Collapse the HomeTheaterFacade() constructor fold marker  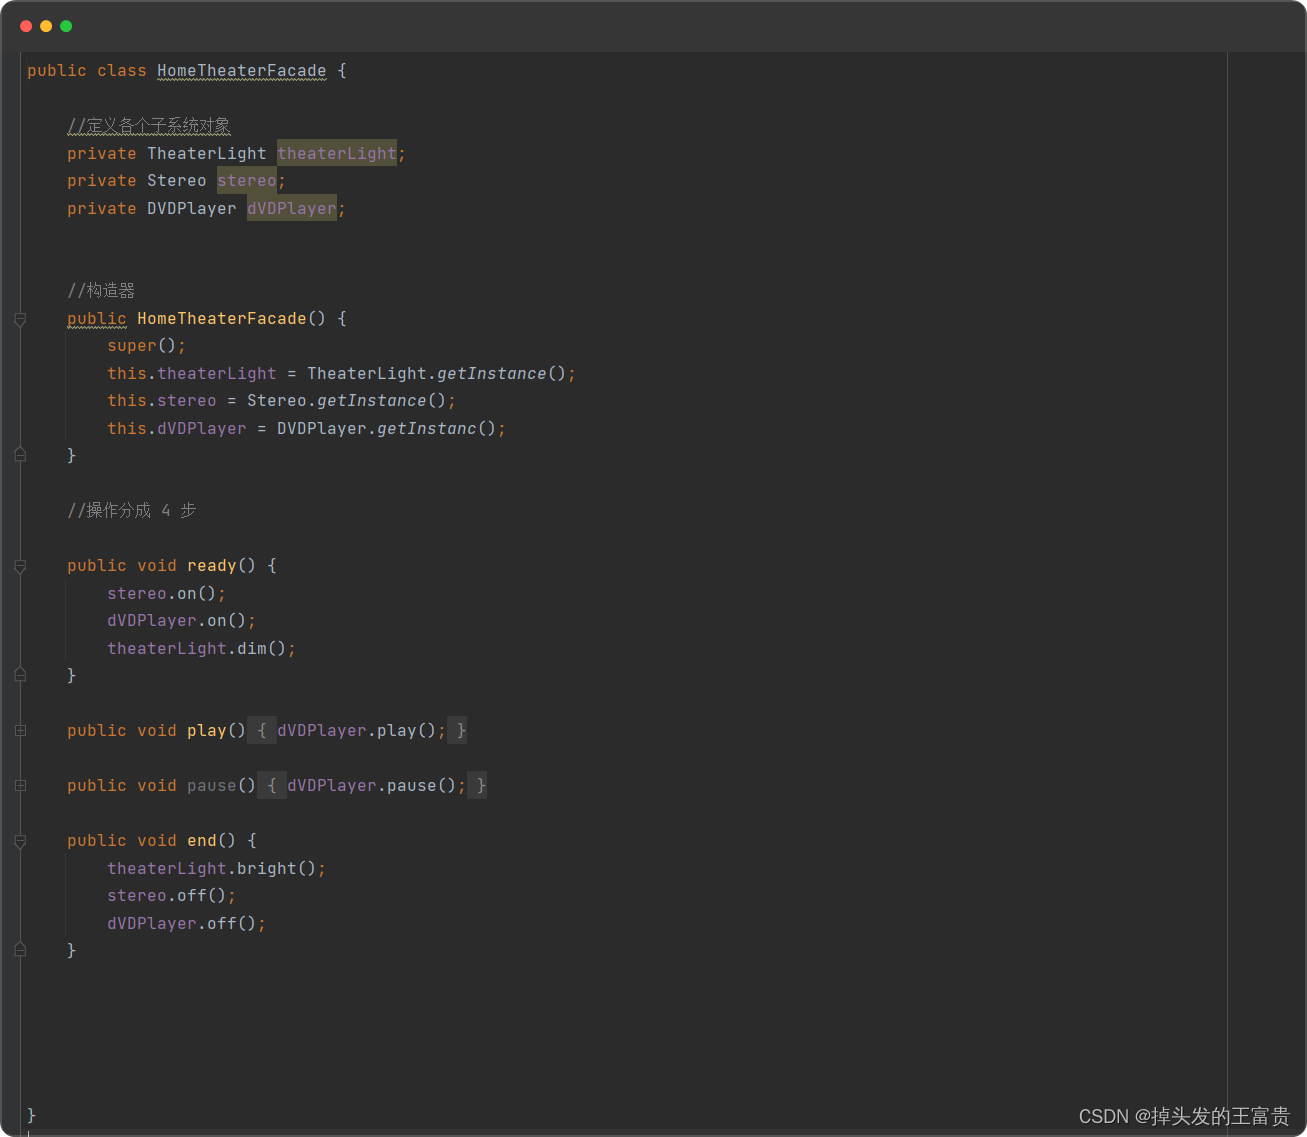coord(20,319)
